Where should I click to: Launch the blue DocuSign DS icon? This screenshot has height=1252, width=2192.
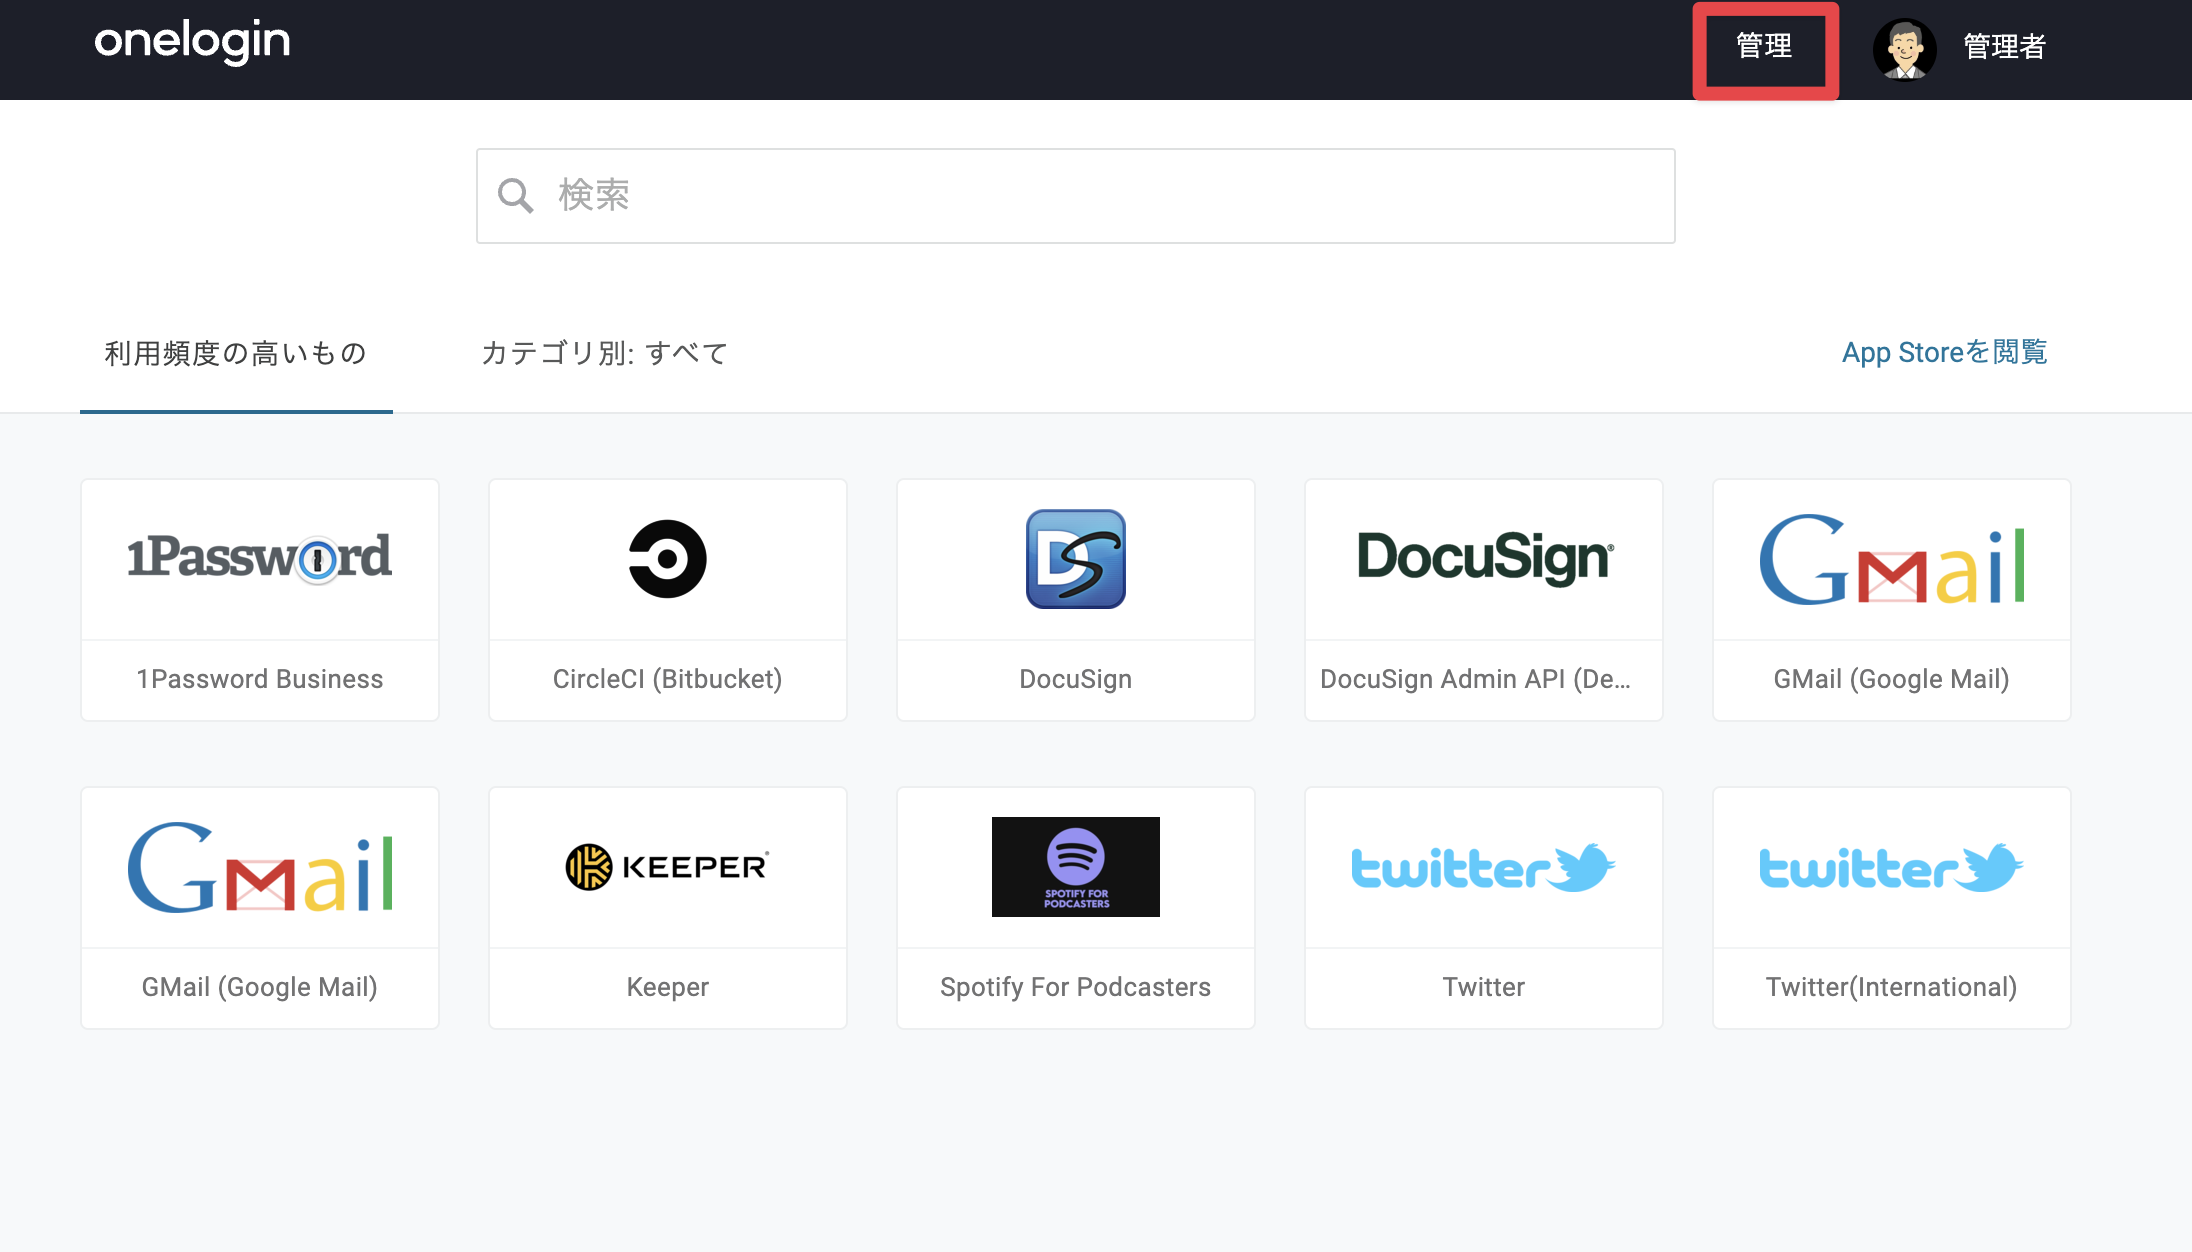coord(1076,559)
